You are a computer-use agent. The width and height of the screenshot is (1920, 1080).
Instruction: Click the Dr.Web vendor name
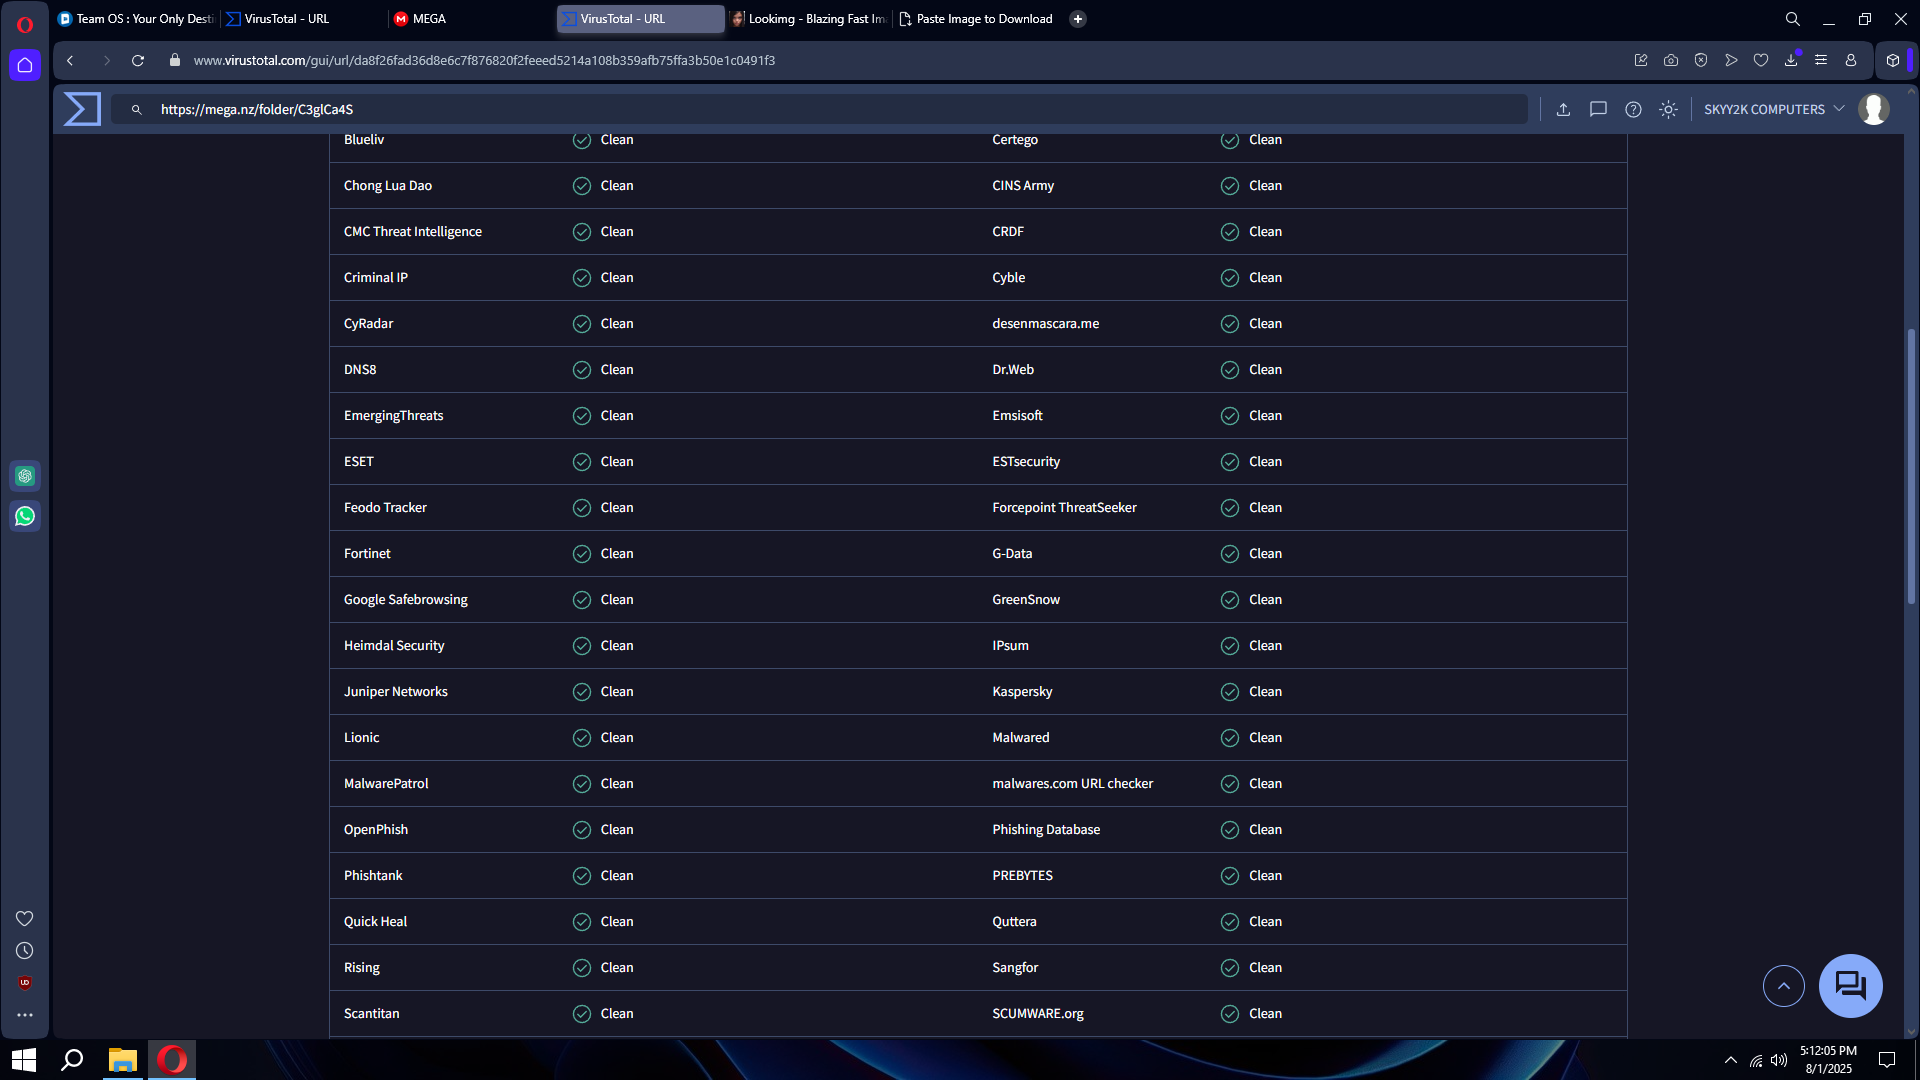(x=1013, y=370)
